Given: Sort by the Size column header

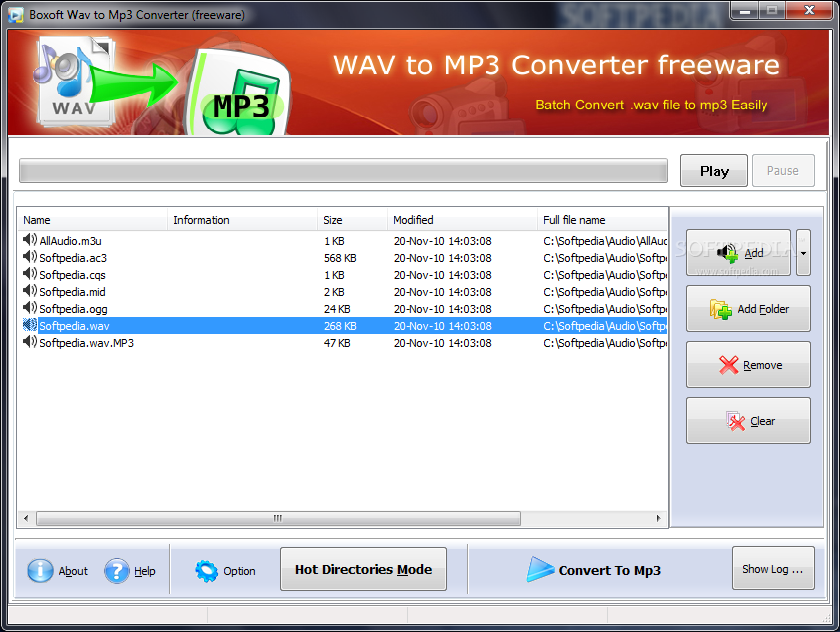Looking at the screenshot, I should [x=352, y=220].
